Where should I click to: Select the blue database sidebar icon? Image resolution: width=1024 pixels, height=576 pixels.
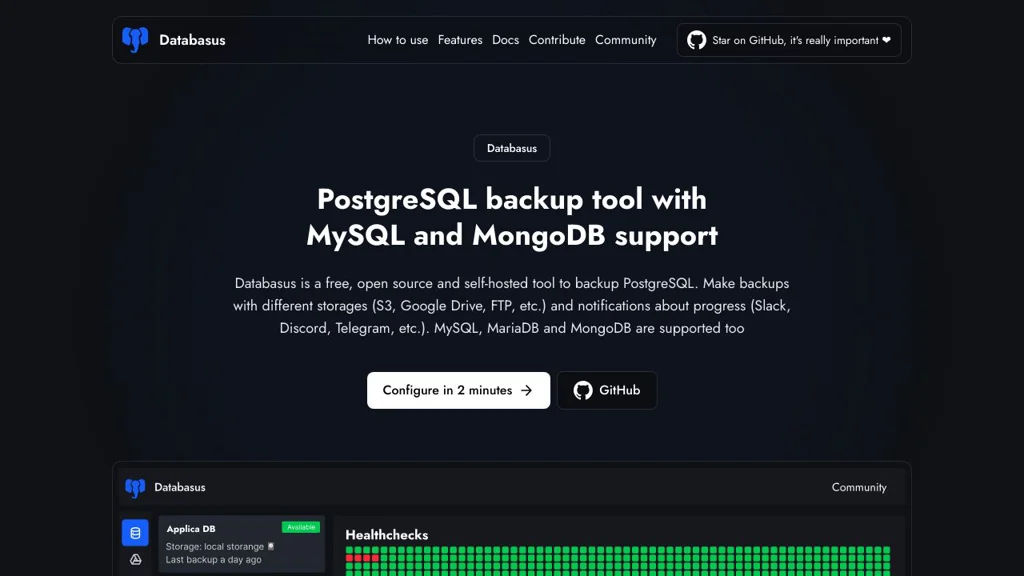(x=135, y=533)
